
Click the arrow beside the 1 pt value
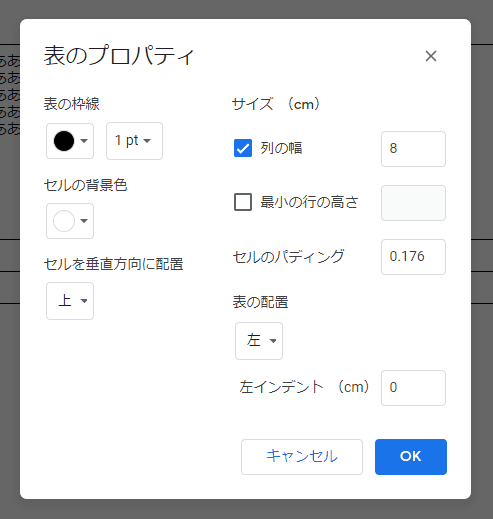pyautogui.click(x=147, y=141)
